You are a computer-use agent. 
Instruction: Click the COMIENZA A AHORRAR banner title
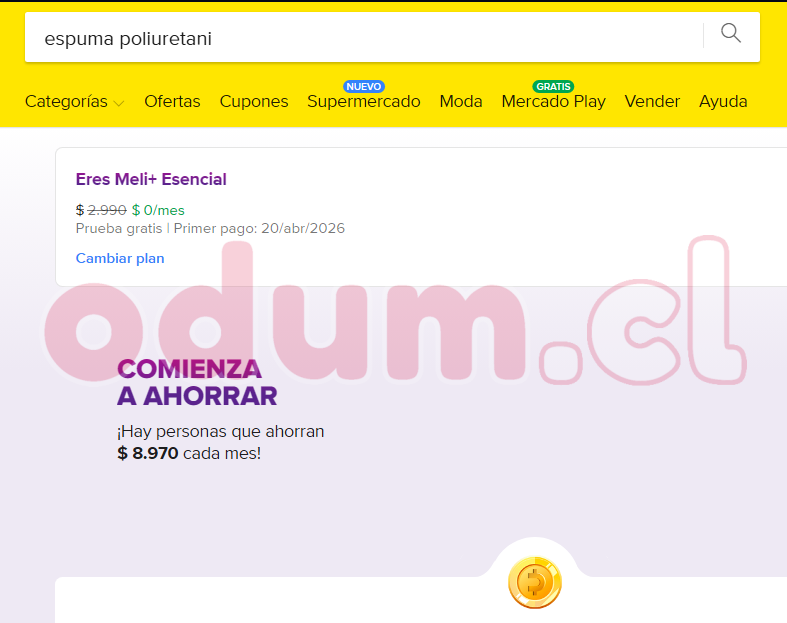click(x=197, y=383)
